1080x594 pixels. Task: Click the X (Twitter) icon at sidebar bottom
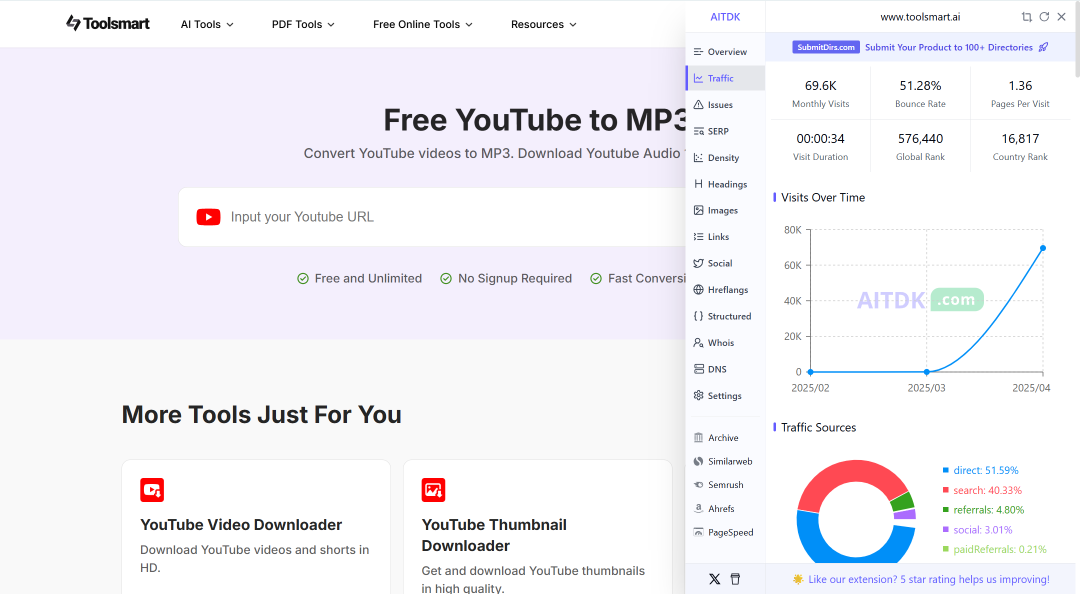(714, 579)
